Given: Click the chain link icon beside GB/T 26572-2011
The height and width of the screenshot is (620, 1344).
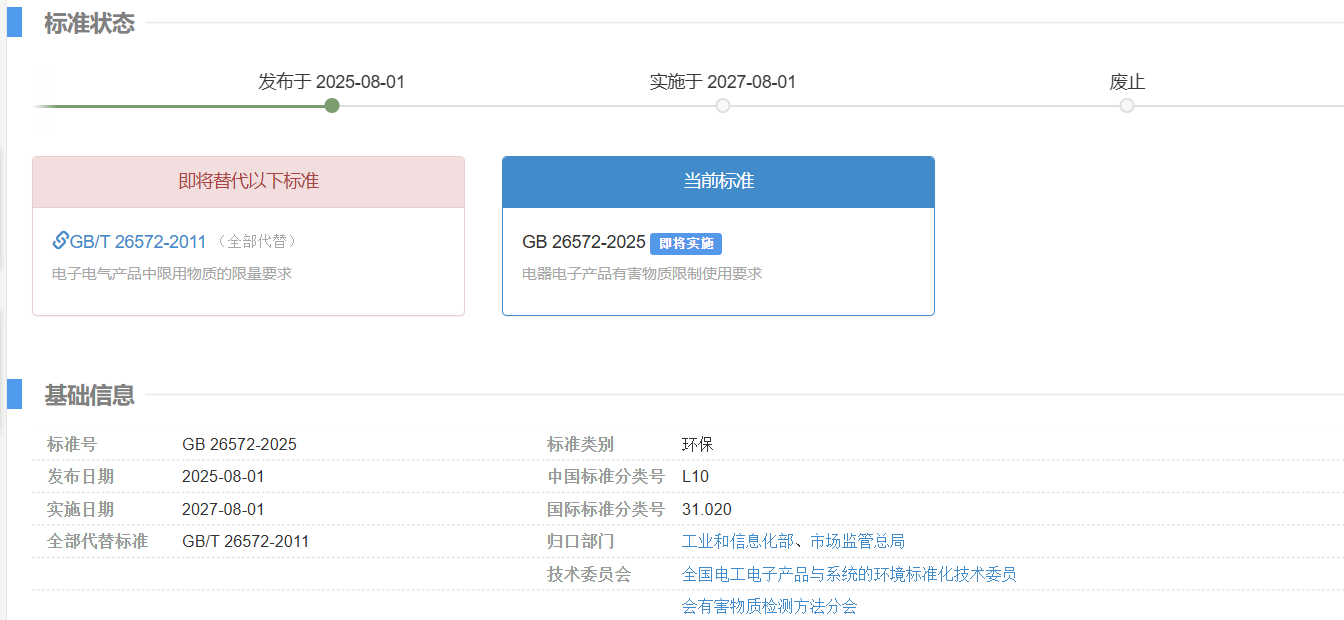Looking at the screenshot, I should point(60,240).
